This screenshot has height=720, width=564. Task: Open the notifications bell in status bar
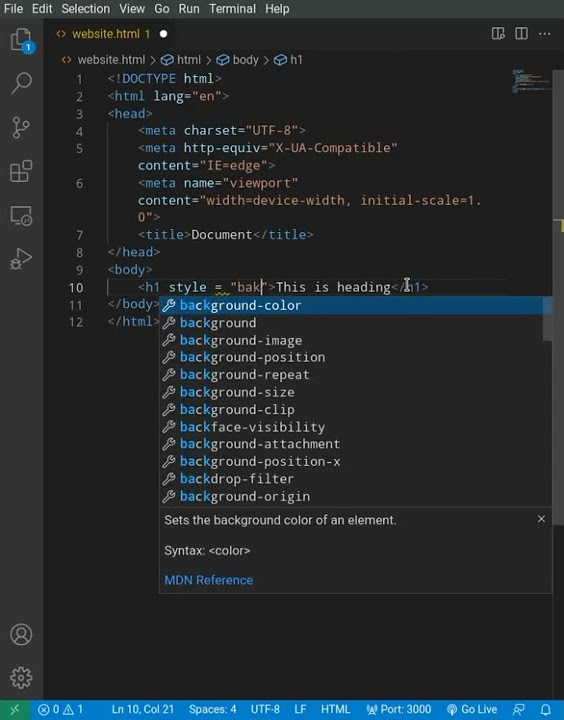pos(546,710)
